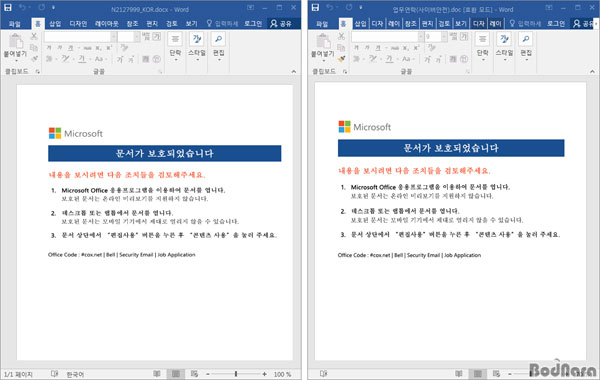Switch to 검토 tab in N2127999_KOR.docx window
Screen dimensions: 600x380
171,24
